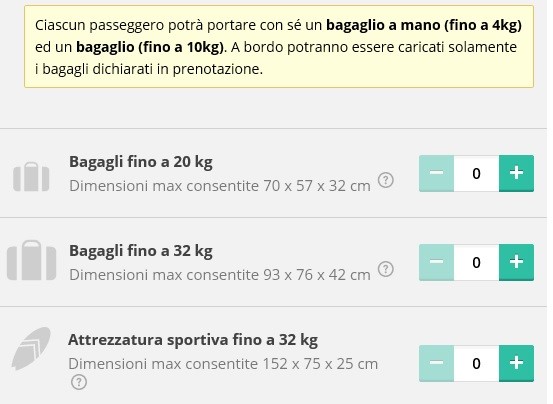The width and height of the screenshot is (553, 404).
Task: Decrease the 20 kg baggage count
Action: 436,173
